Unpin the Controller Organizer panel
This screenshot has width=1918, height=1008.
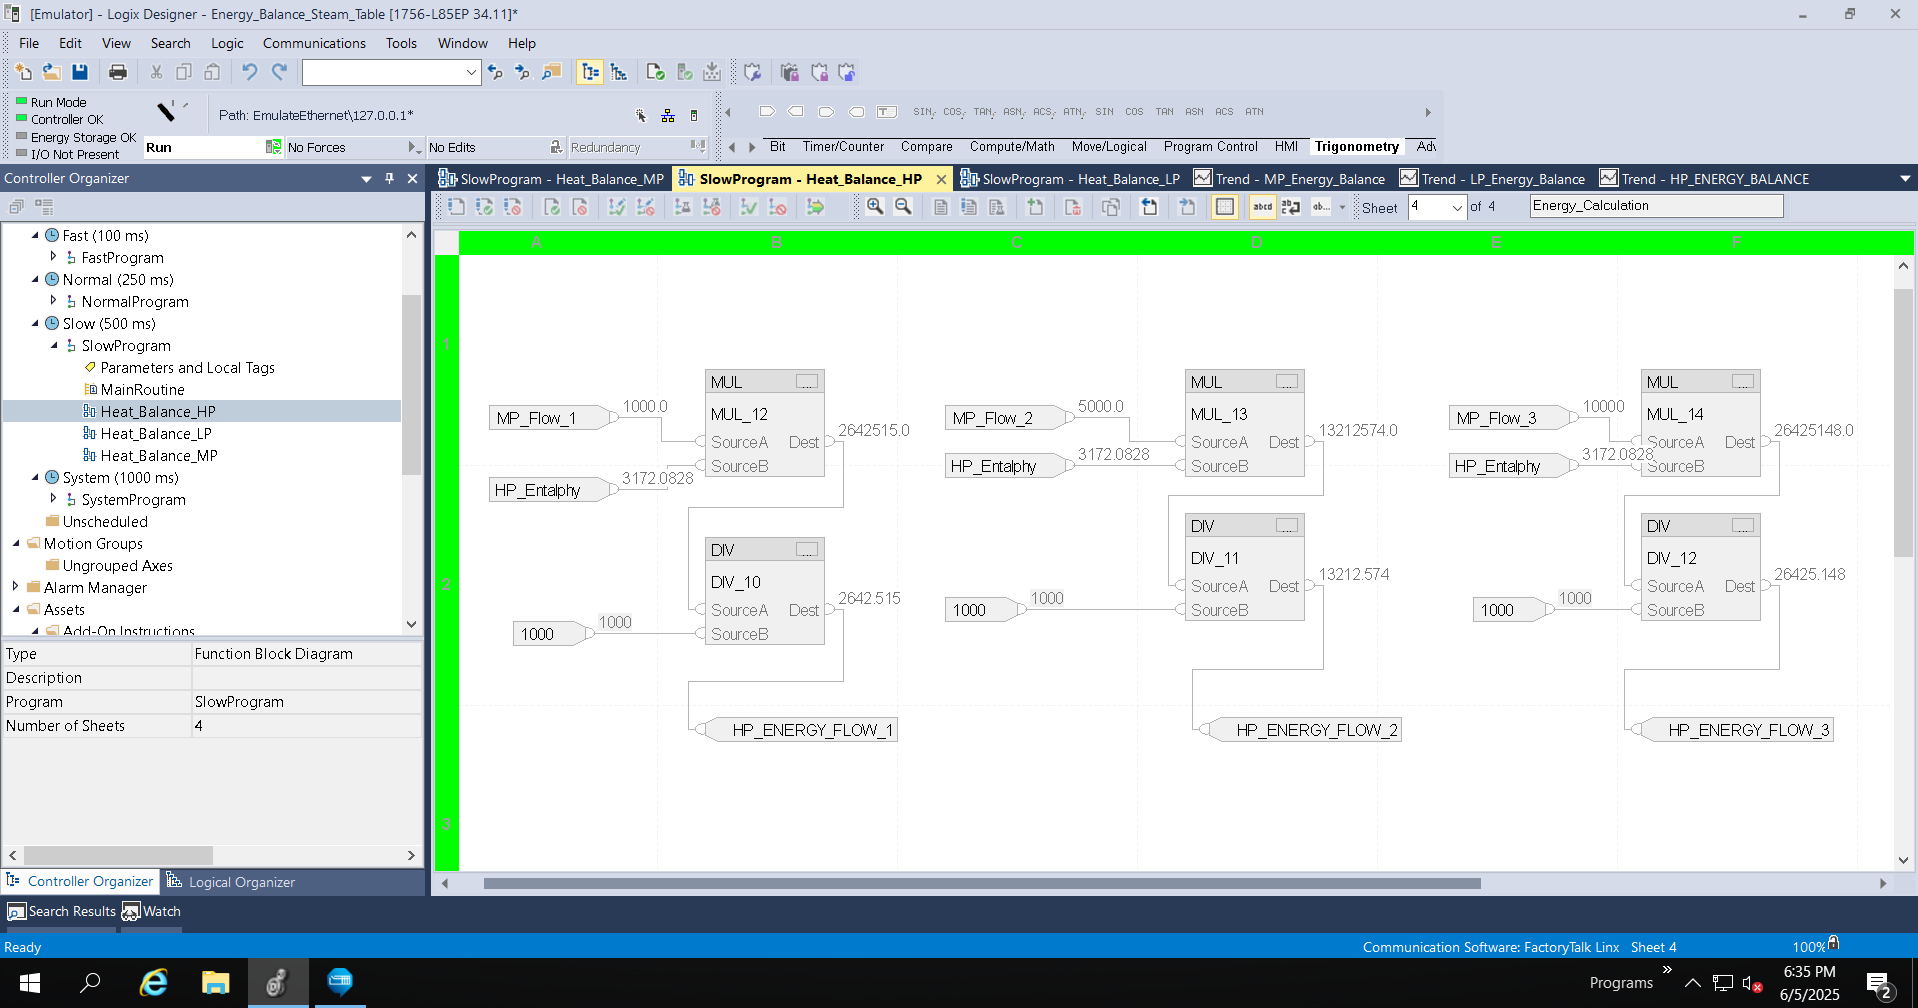click(x=389, y=178)
